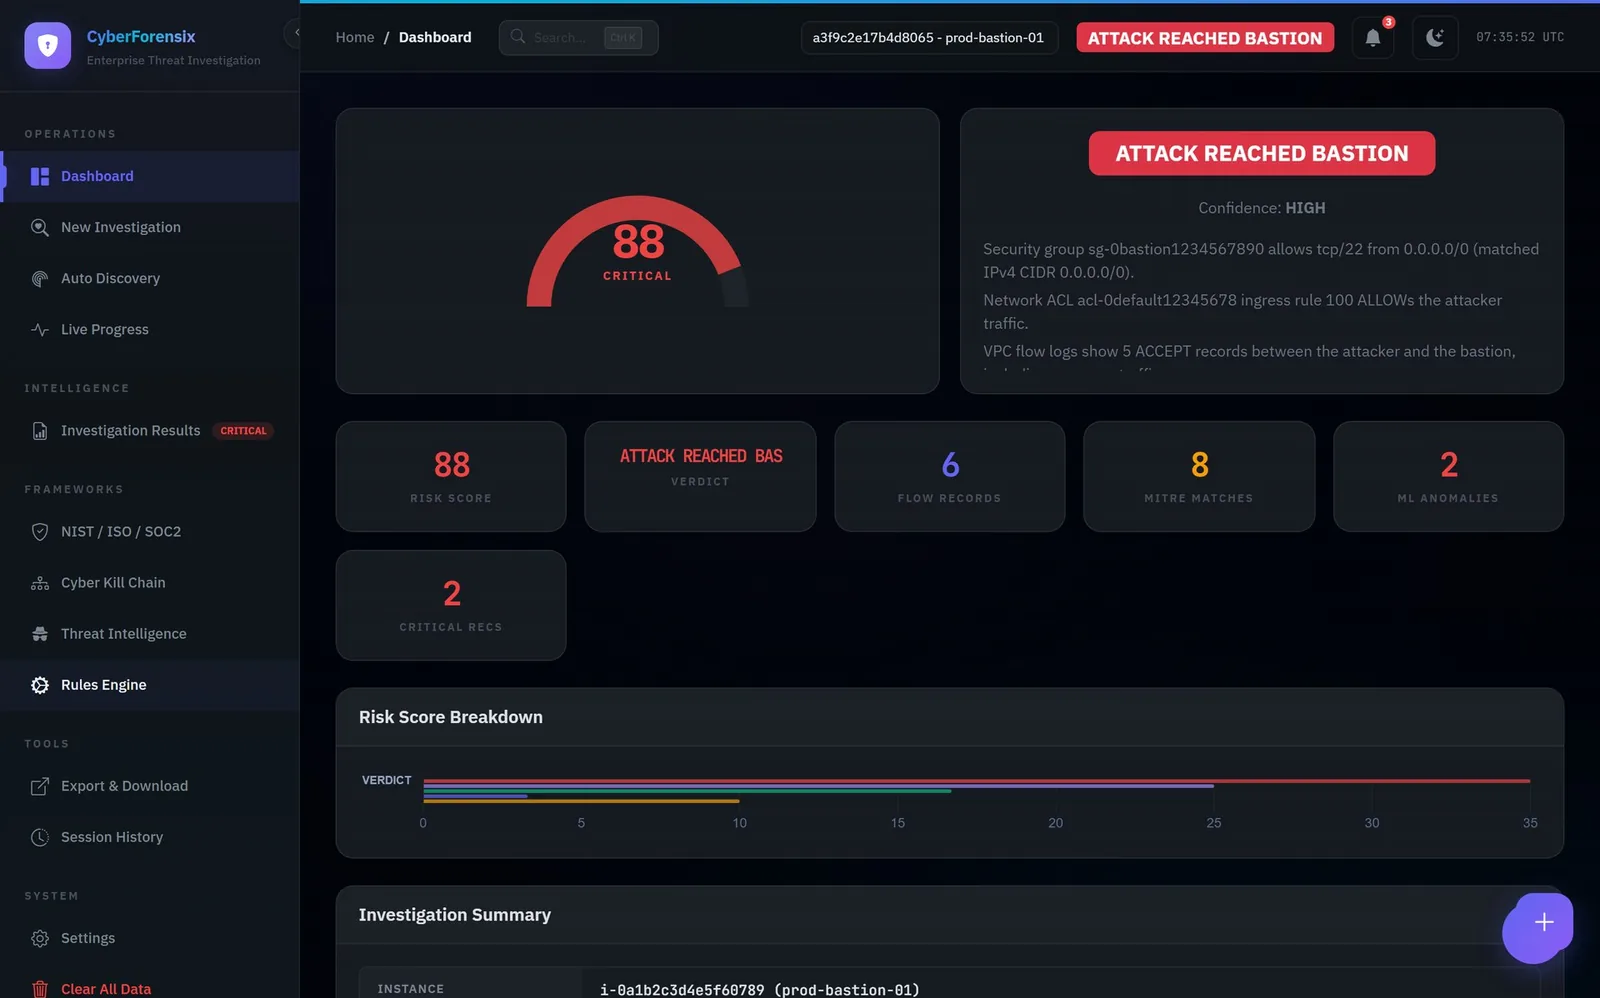Click the Live Progress pulse icon
1600x998 pixels.
click(x=40, y=329)
